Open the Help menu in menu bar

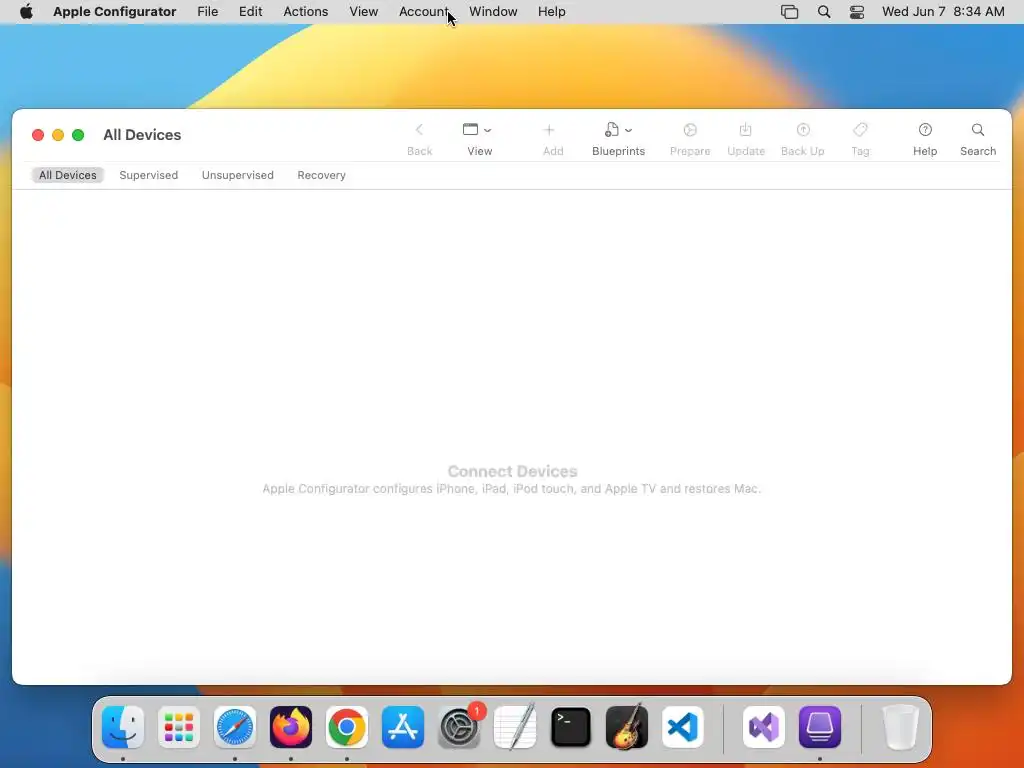pyautogui.click(x=551, y=12)
